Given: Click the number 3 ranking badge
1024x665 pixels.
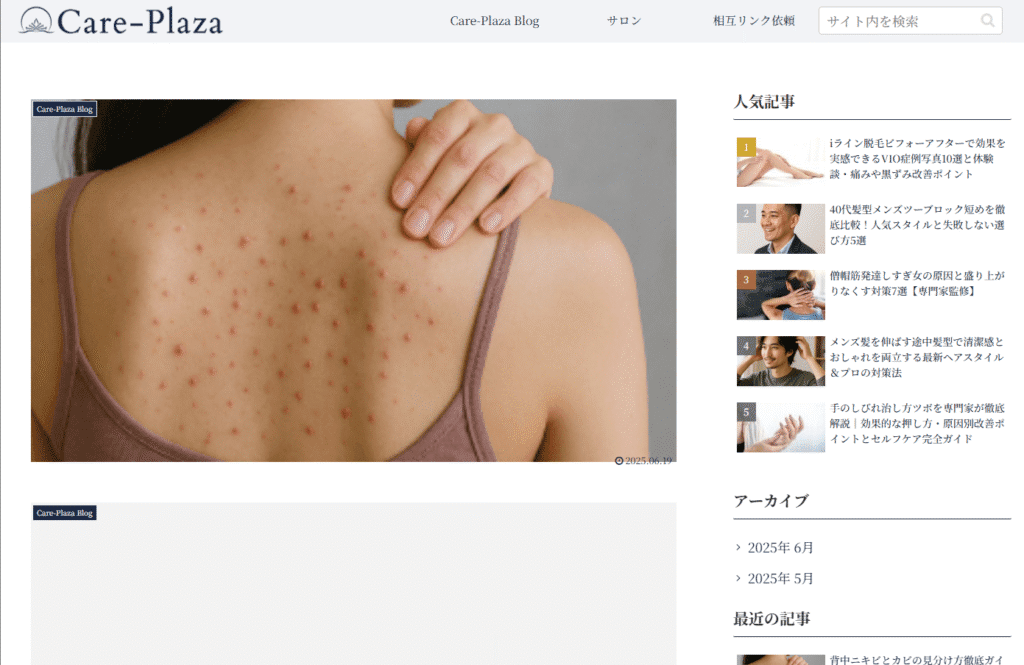Looking at the screenshot, I should [x=746, y=280].
